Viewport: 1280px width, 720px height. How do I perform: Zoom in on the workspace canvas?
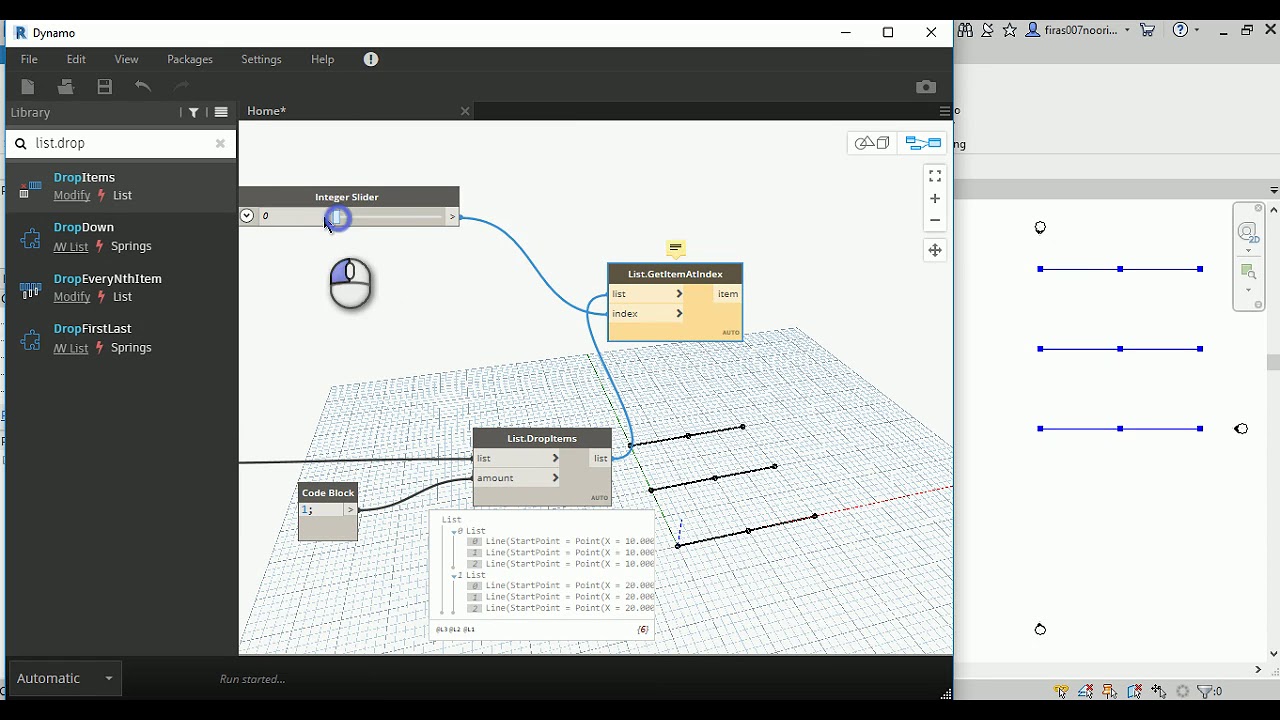935,199
